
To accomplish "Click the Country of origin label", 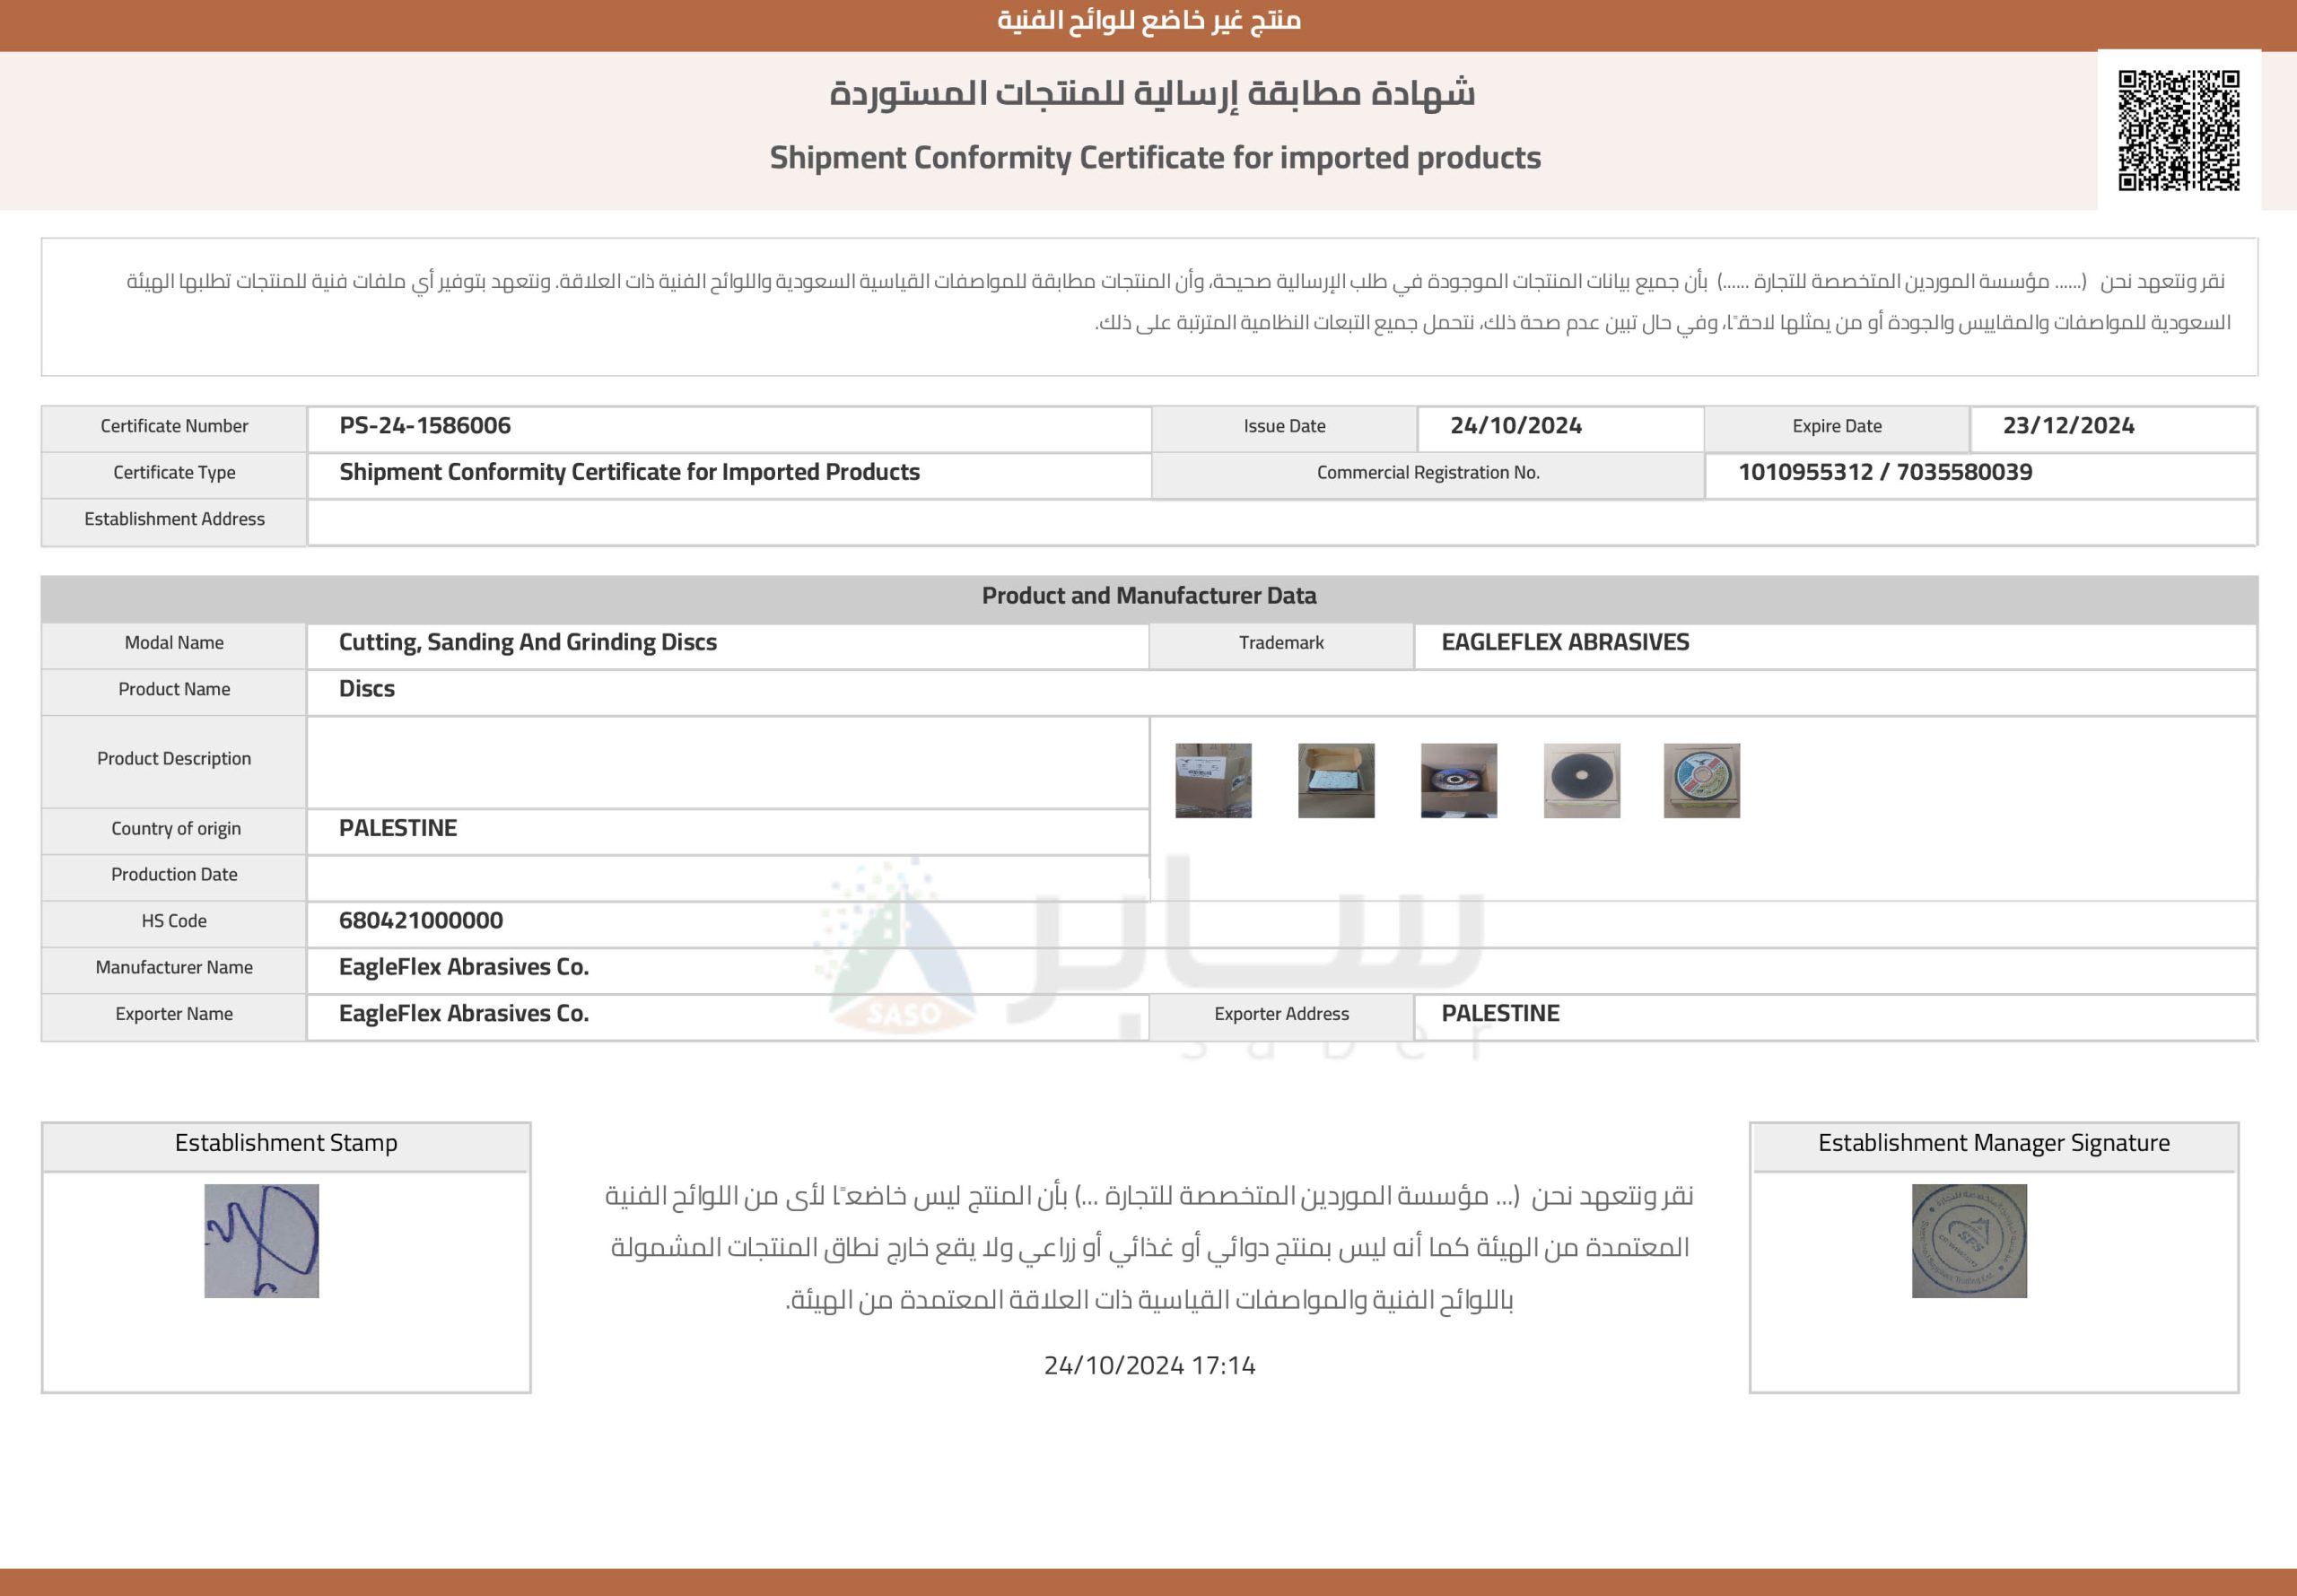I will pos(176,829).
